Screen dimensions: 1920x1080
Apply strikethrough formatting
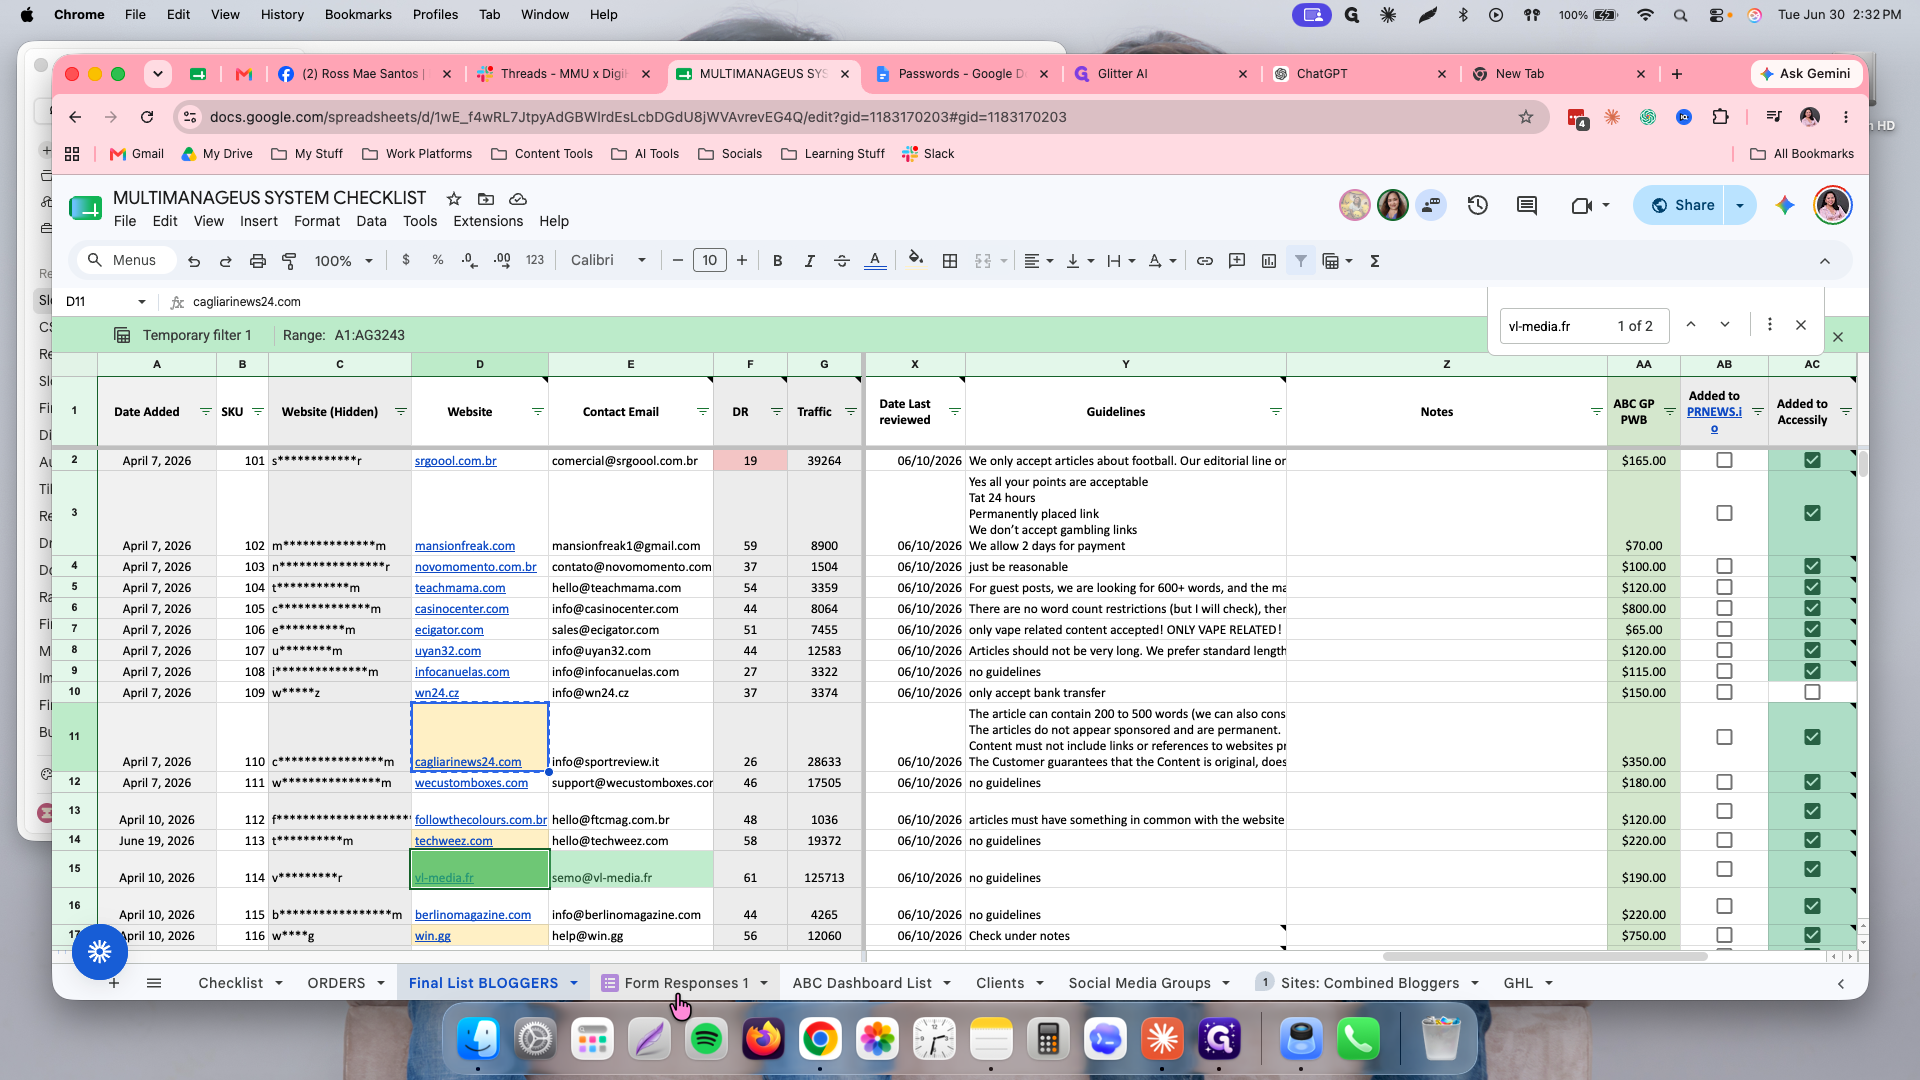tap(841, 261)
